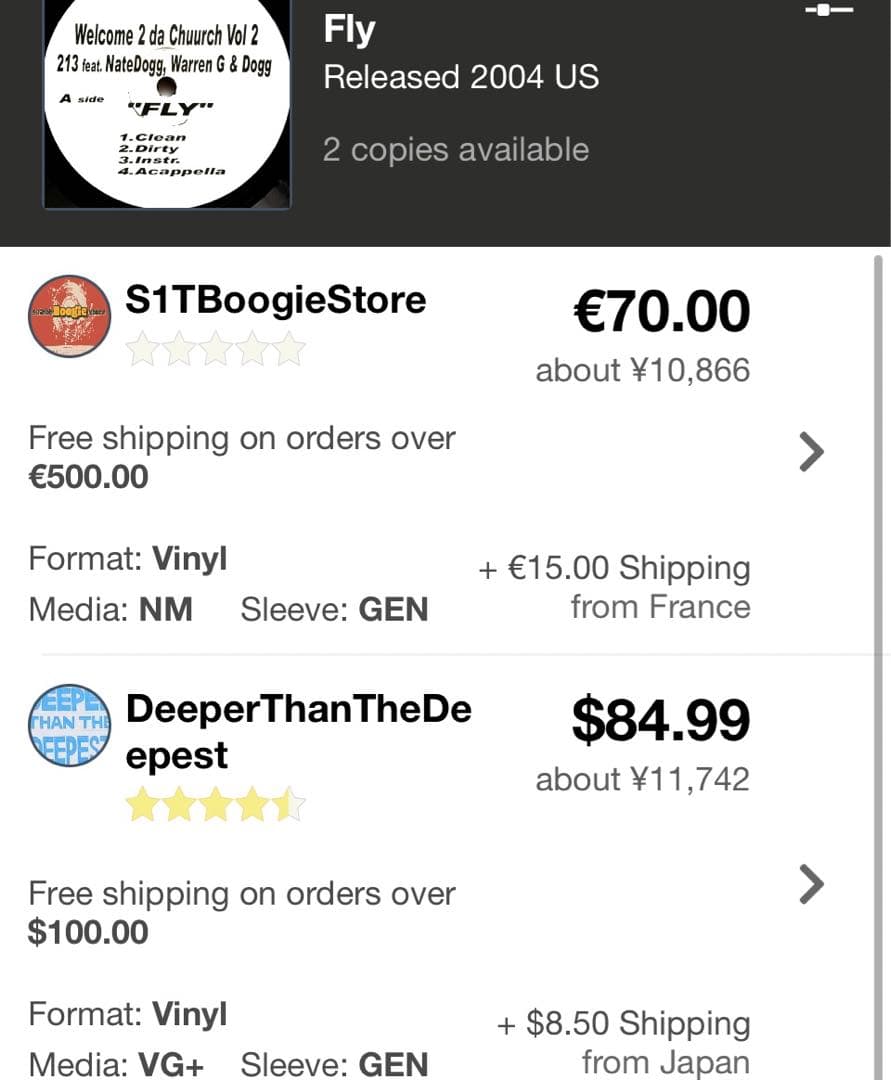Image resolution: width=891 pixels, height=1080 pixels.
Task: View S1TBoogieStore star rating
Action: [216, 348]
